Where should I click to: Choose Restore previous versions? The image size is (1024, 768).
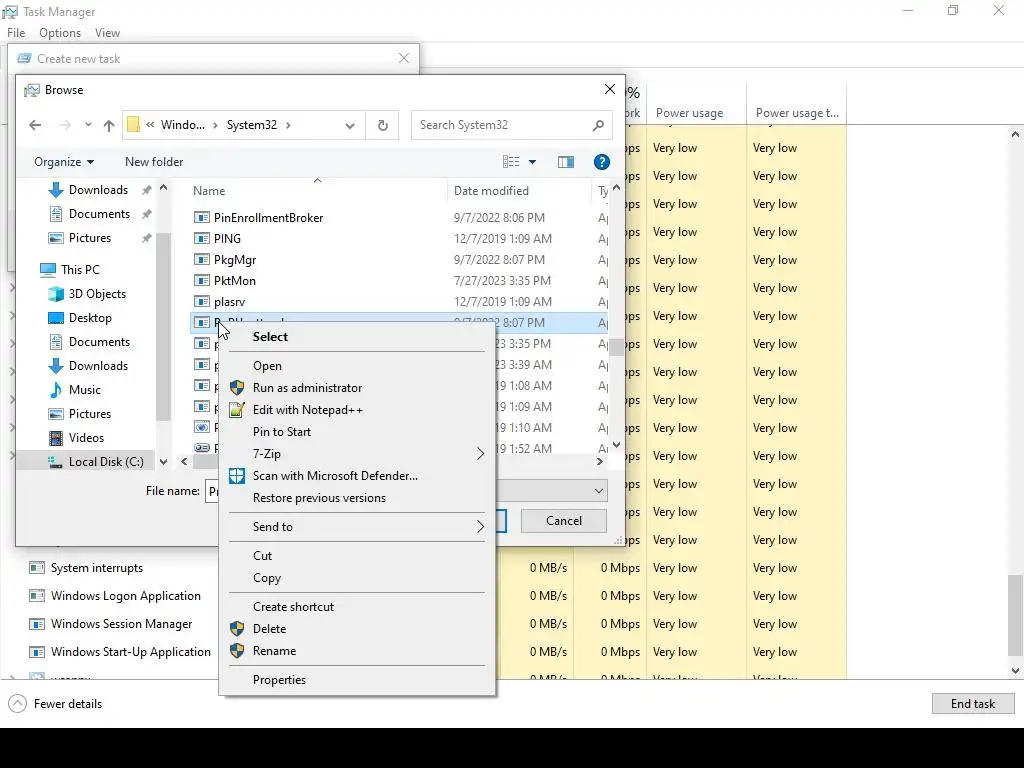tap(357, 498)
